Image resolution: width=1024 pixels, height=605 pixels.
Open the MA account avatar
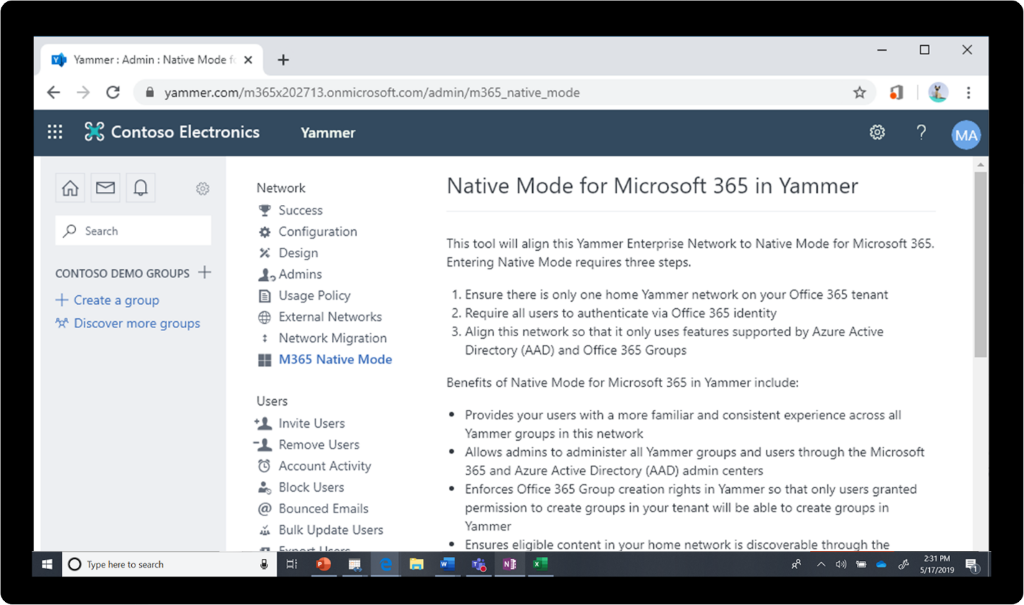965,133
